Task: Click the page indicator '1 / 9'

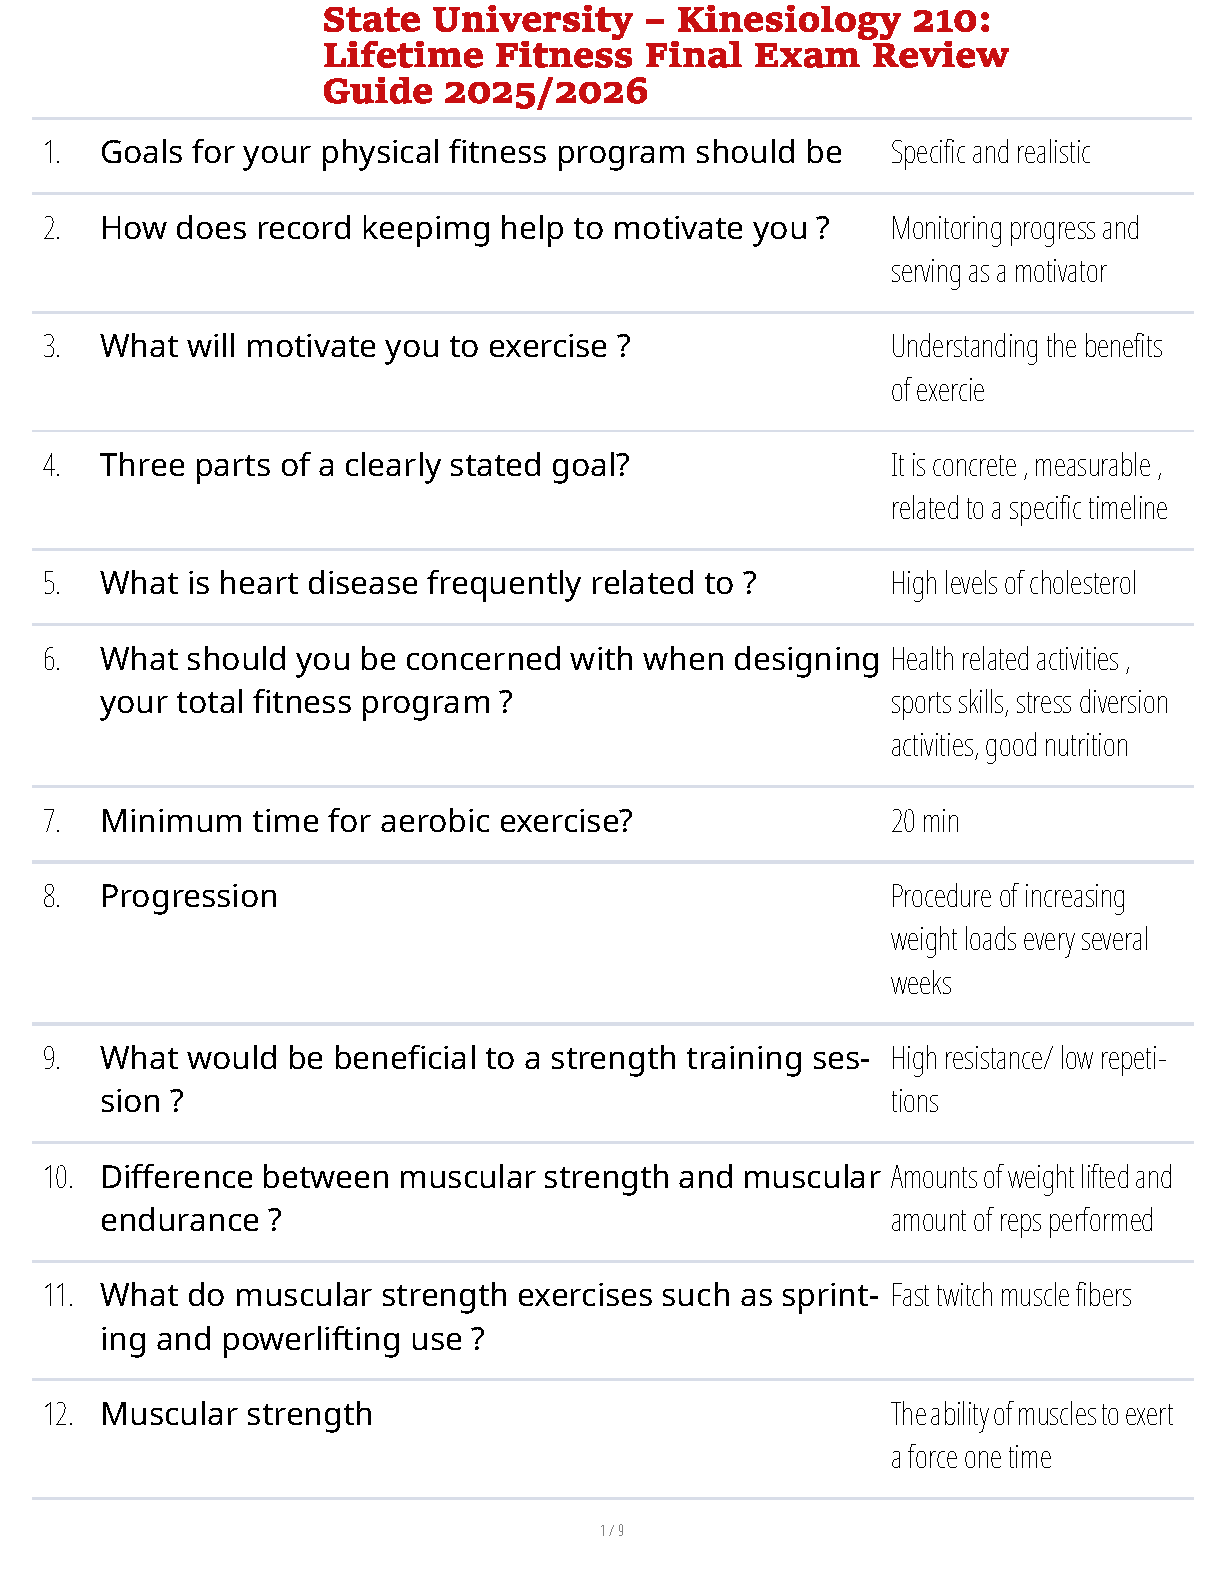Action: [x=612, y=1530]
